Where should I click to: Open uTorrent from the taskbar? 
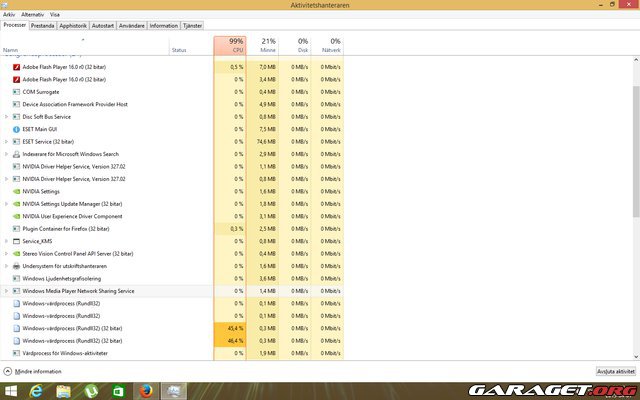(91, 390)
